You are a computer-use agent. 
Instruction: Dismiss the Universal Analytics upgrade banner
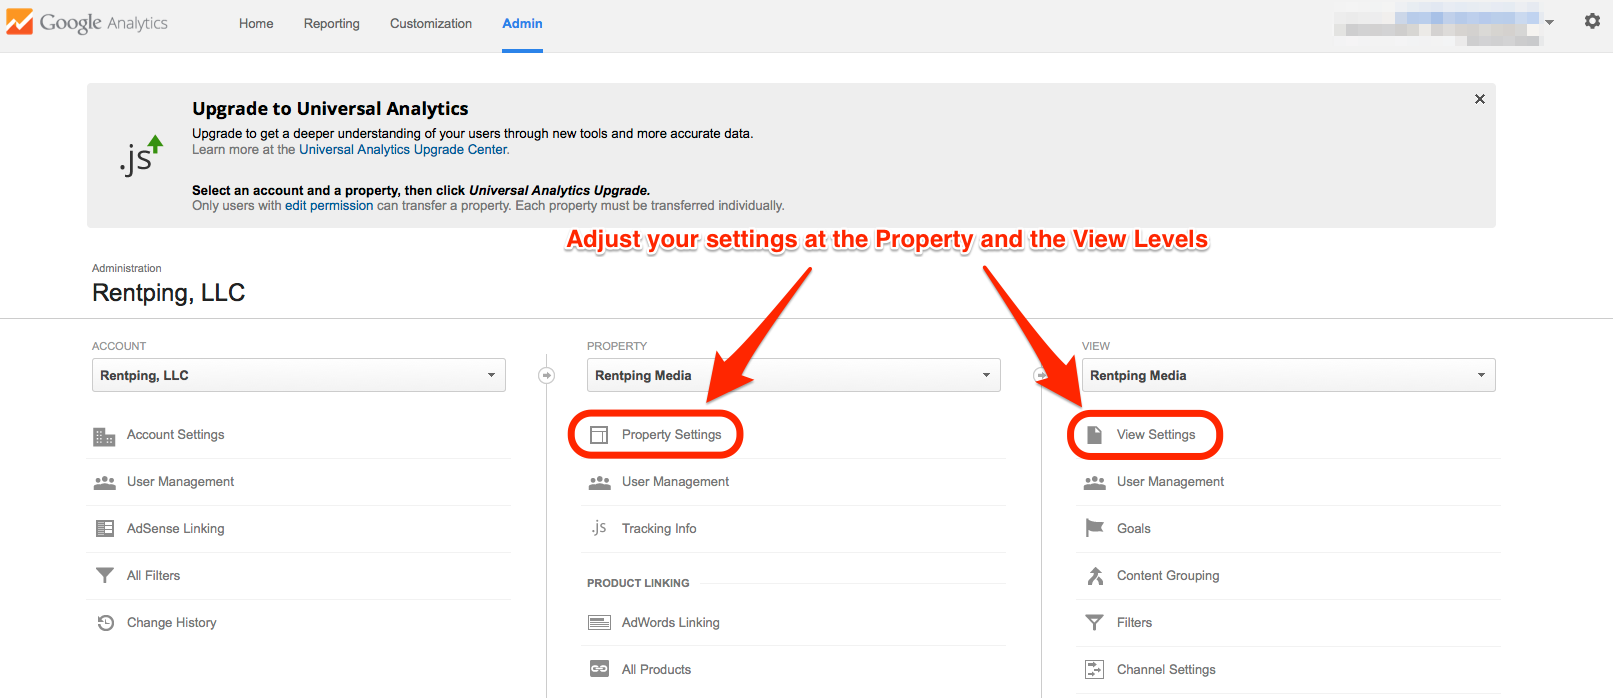[x=1480, y=99]
